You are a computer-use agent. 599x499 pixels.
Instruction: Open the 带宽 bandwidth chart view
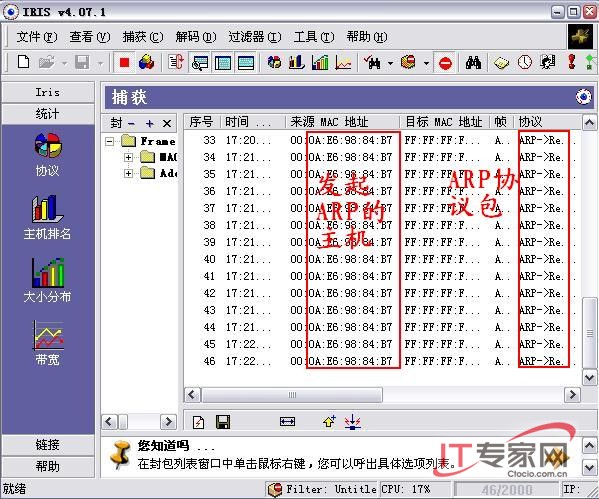(x=47, y=343)
